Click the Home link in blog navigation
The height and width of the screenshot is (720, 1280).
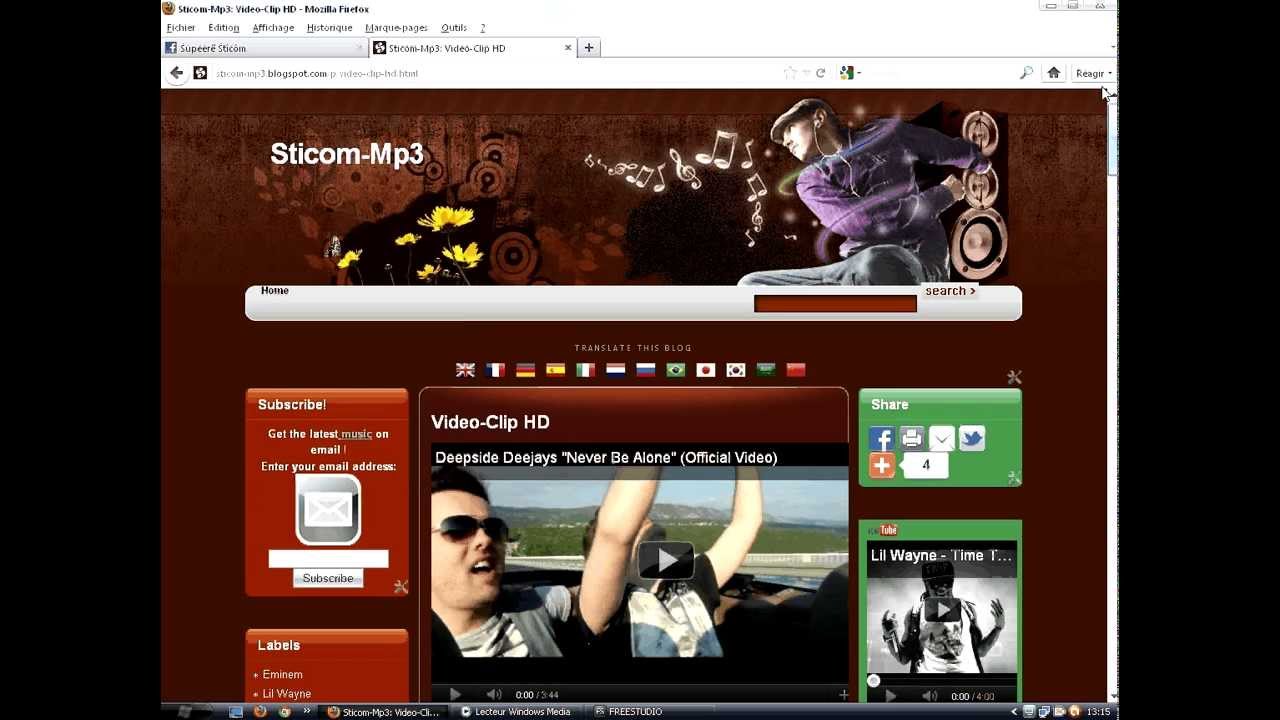coord(274,291)
